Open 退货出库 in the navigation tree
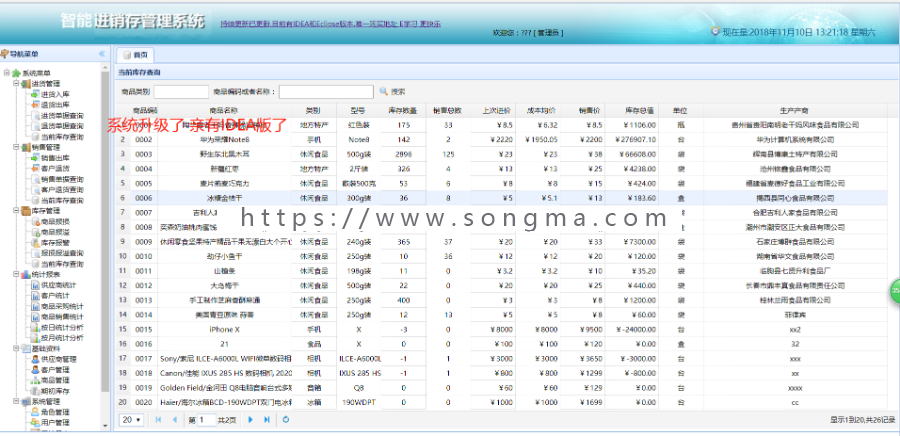This screenshot has height=436, width=900. click(x=56, y=104)
